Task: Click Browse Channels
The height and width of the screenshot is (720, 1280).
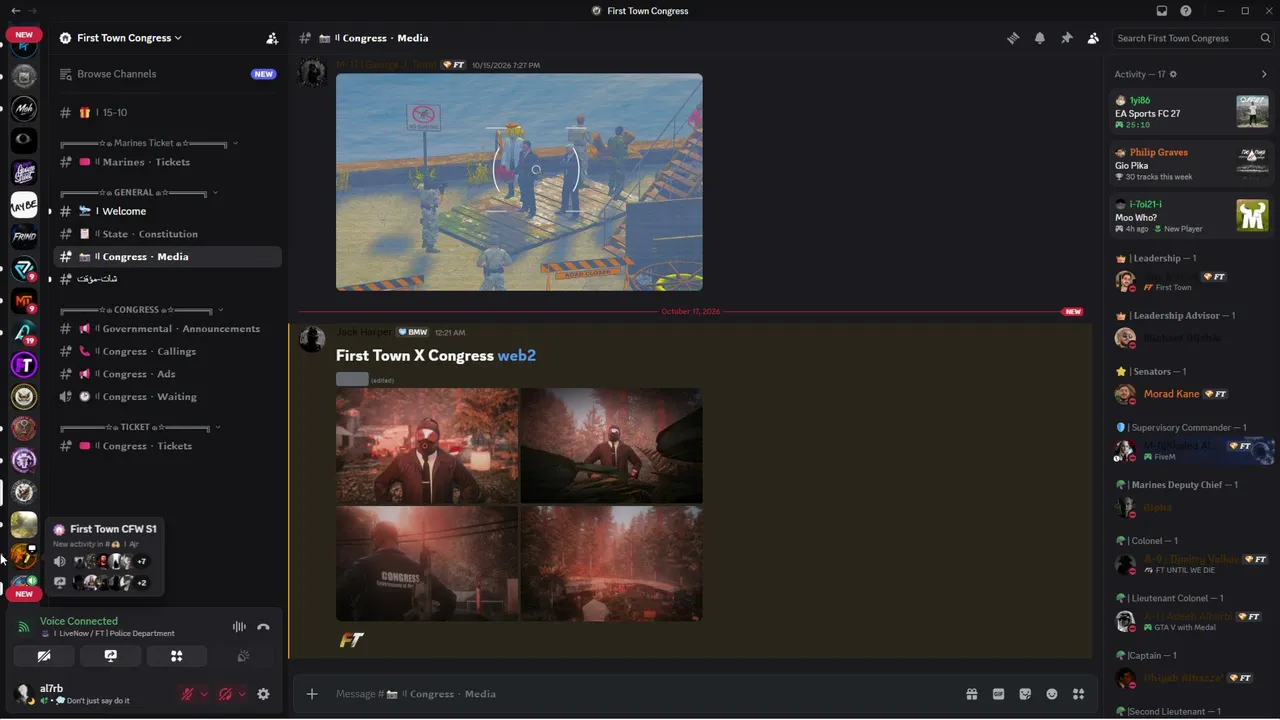Action: click(167, 74)
